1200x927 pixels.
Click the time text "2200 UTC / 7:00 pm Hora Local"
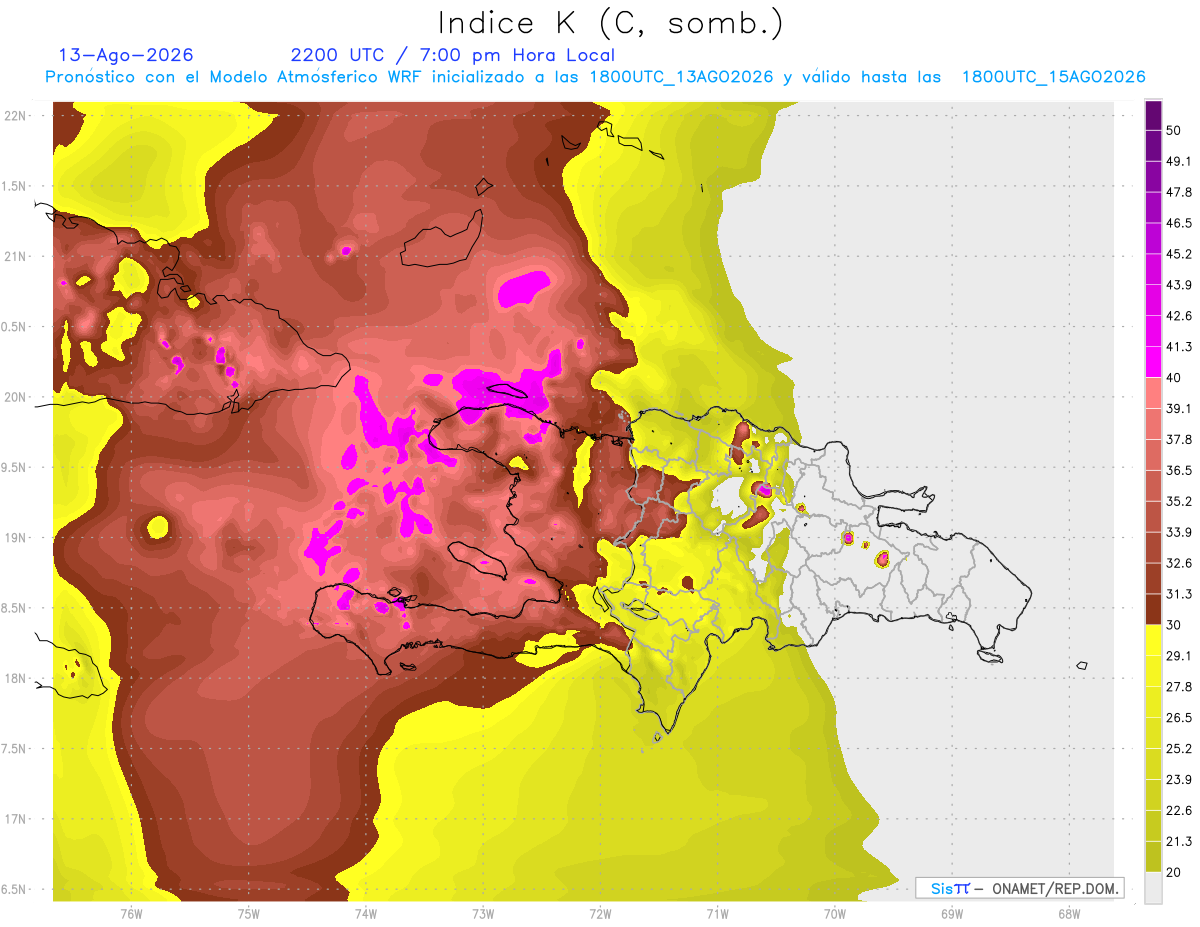click(453, 55)
